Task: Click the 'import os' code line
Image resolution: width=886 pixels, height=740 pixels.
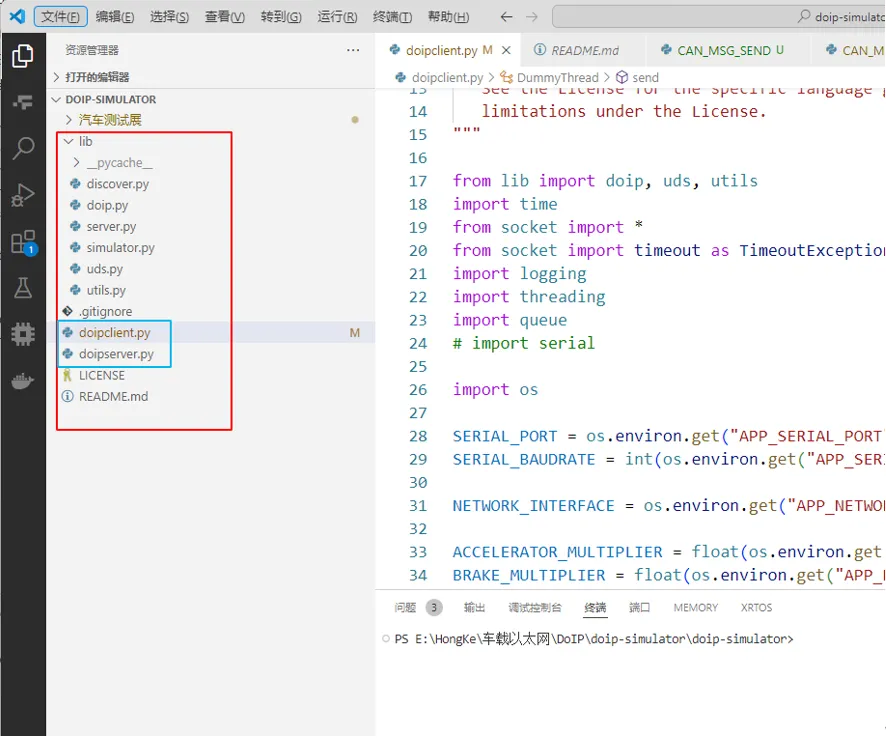Action: (x=495, y=390)
